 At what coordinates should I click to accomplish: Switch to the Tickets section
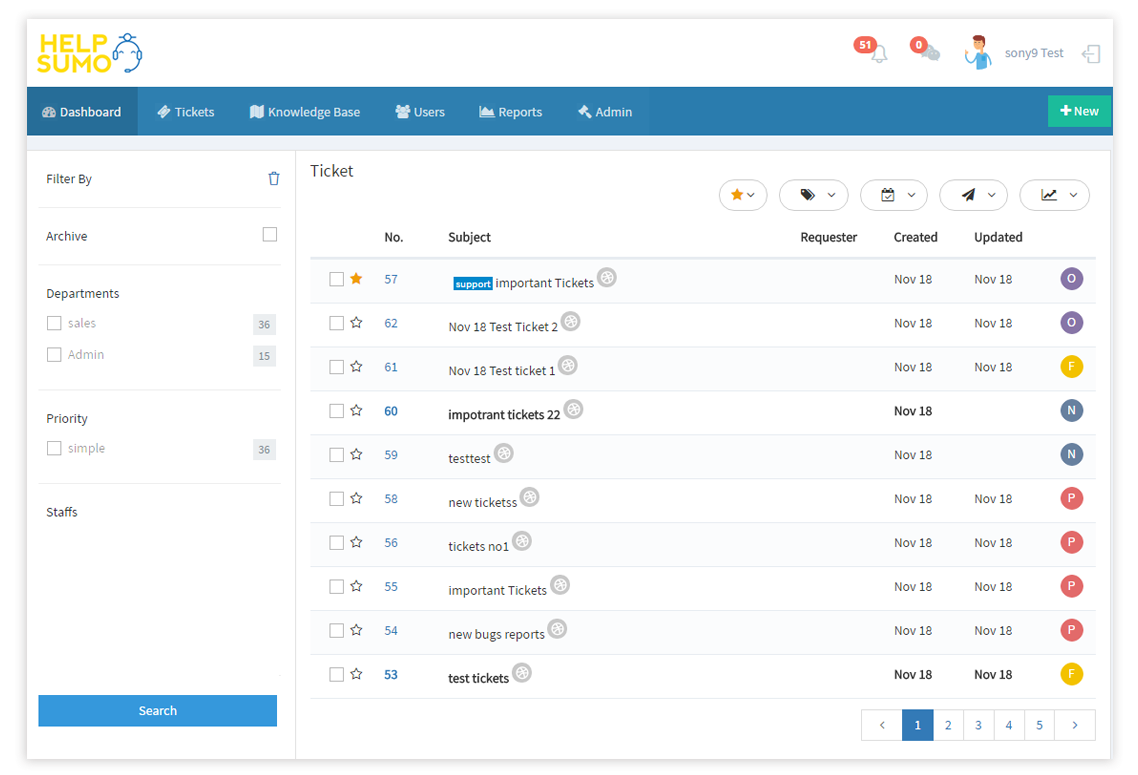coord(186,111)
